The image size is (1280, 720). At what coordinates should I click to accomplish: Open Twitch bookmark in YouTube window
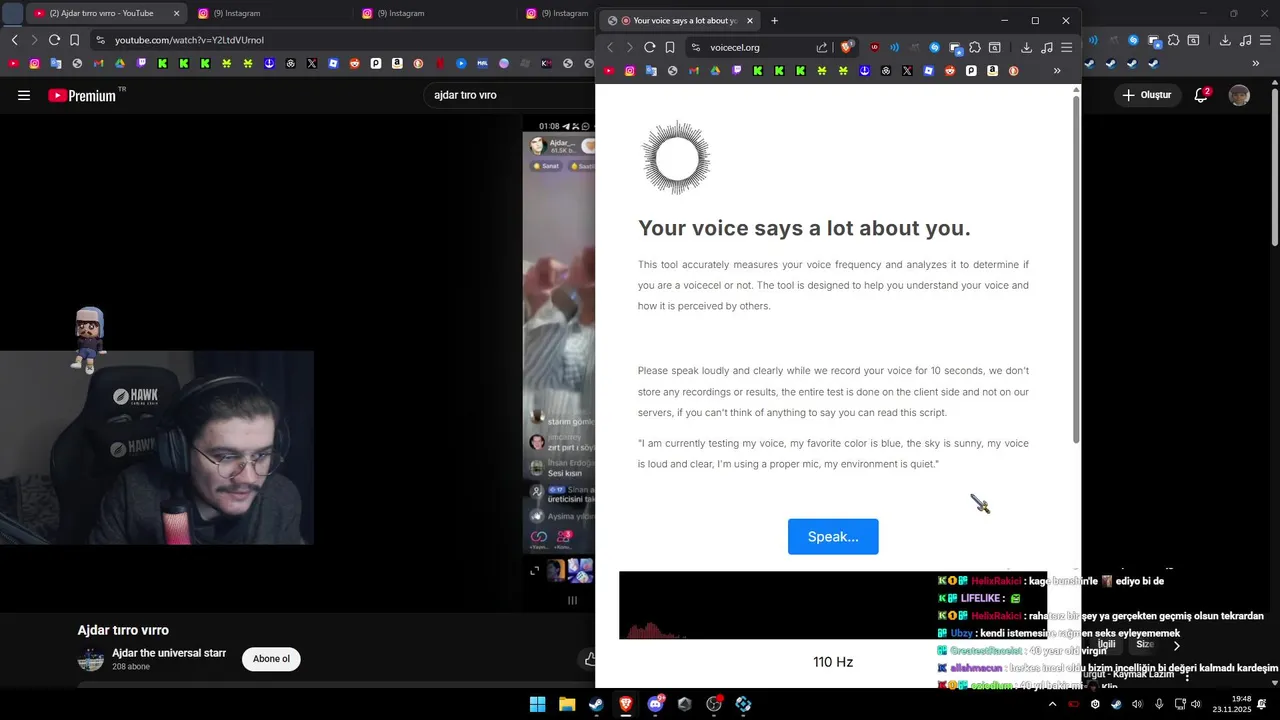coord(141,63)
